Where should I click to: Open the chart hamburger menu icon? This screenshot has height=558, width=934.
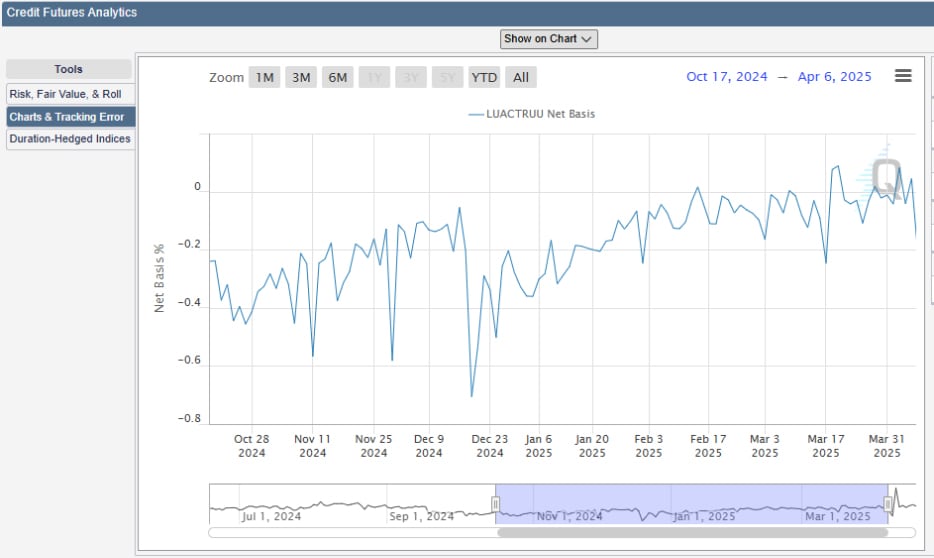902,76
